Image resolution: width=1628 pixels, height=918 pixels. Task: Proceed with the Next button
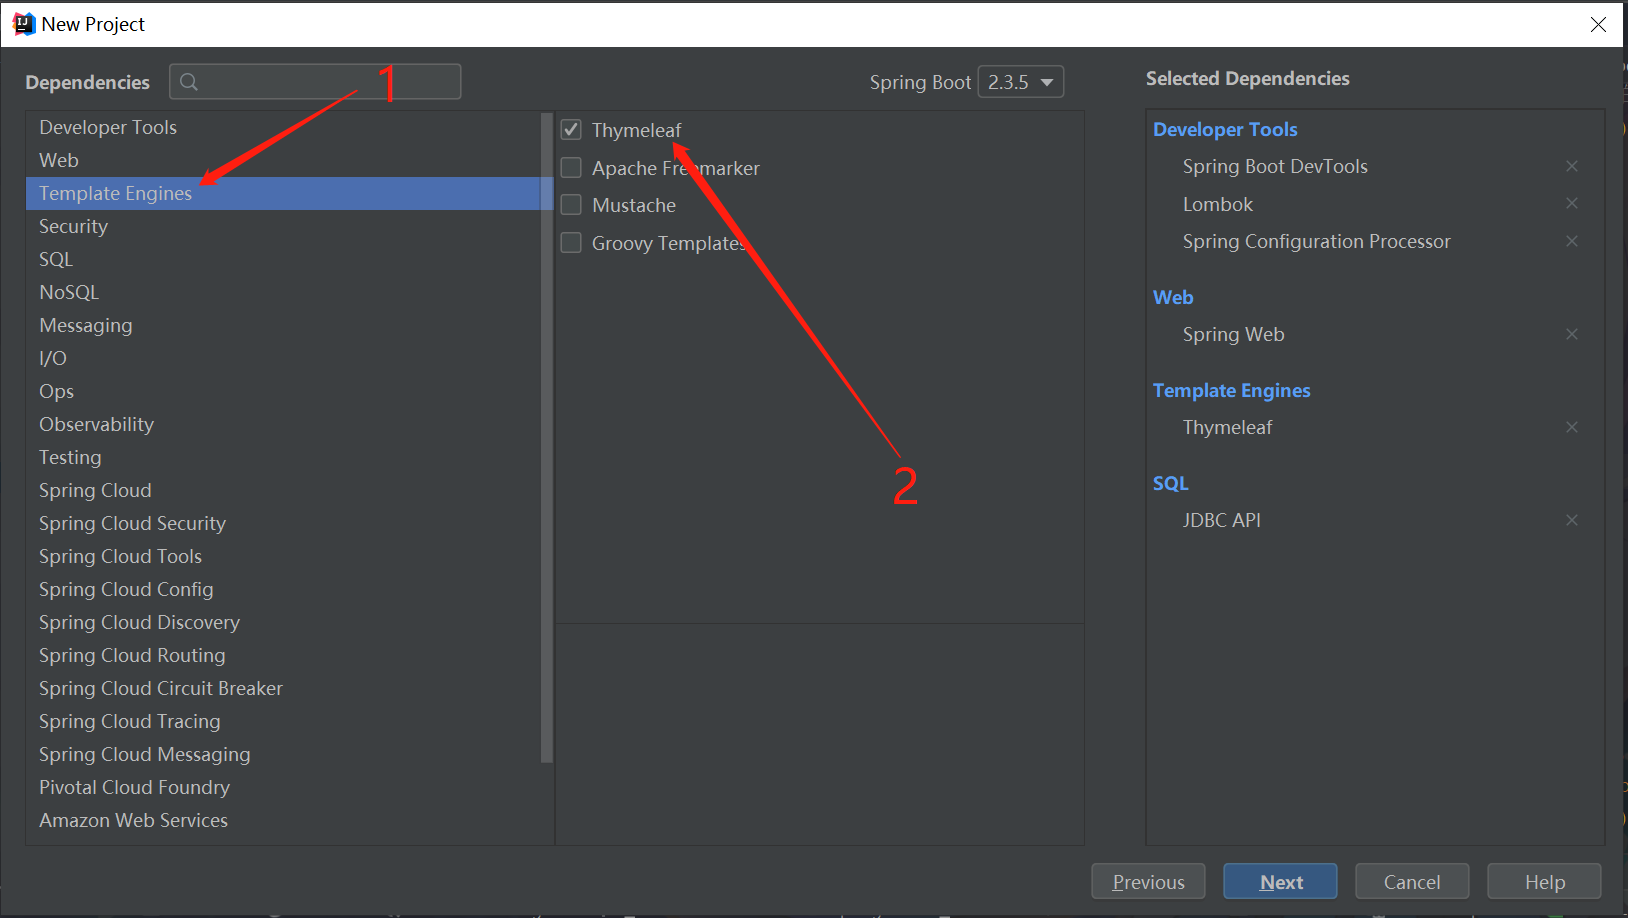click(x=1280, y=882)
